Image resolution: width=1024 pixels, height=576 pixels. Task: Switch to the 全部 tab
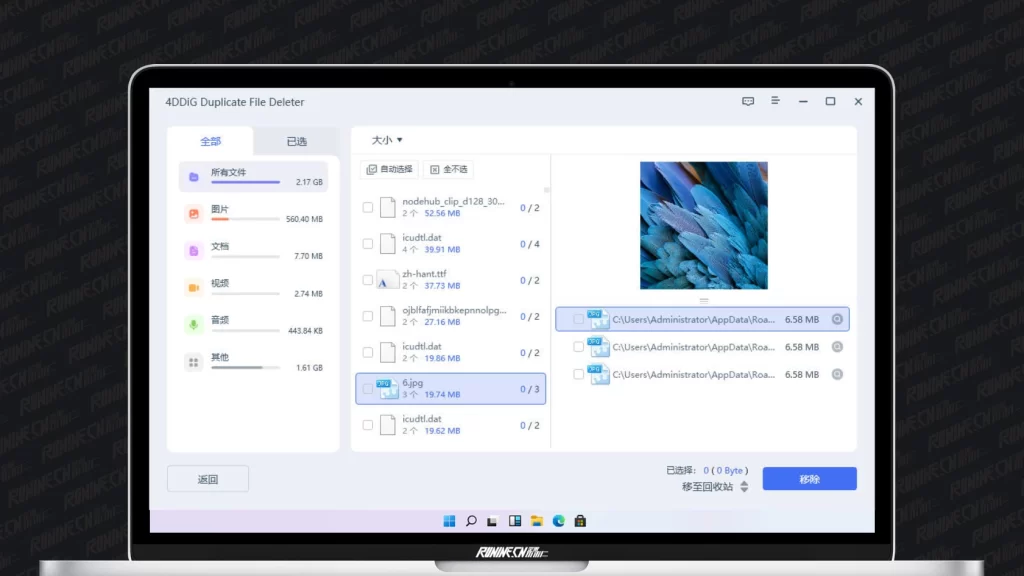(210, 142)
